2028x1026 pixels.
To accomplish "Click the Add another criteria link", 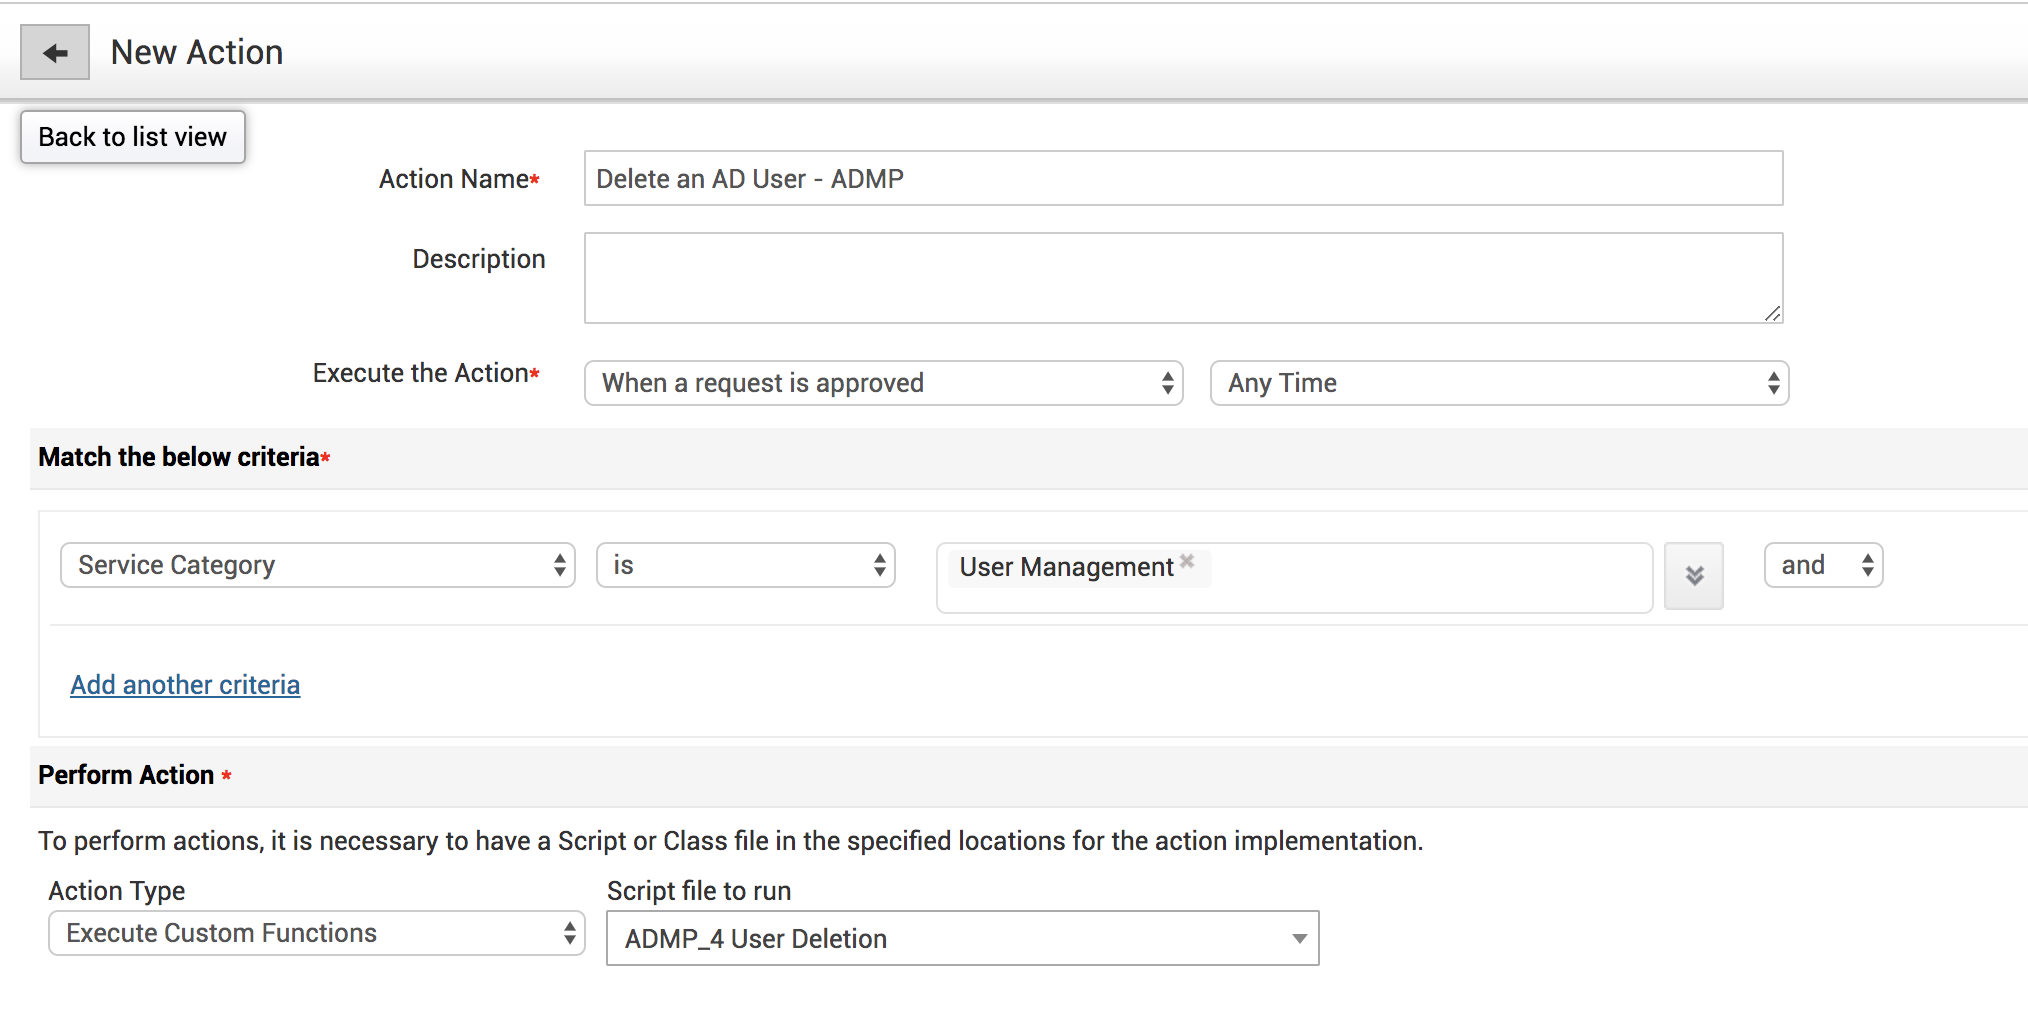I will 185,685.
